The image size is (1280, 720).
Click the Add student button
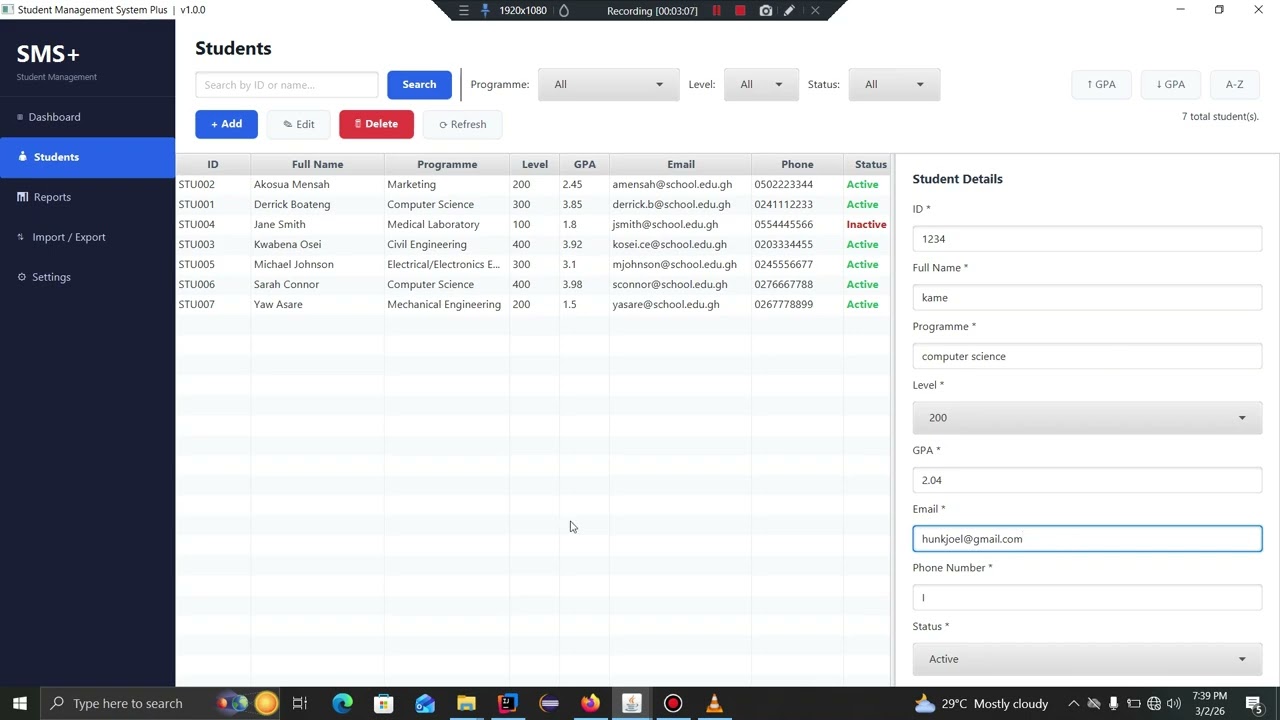tap(226, 124)
